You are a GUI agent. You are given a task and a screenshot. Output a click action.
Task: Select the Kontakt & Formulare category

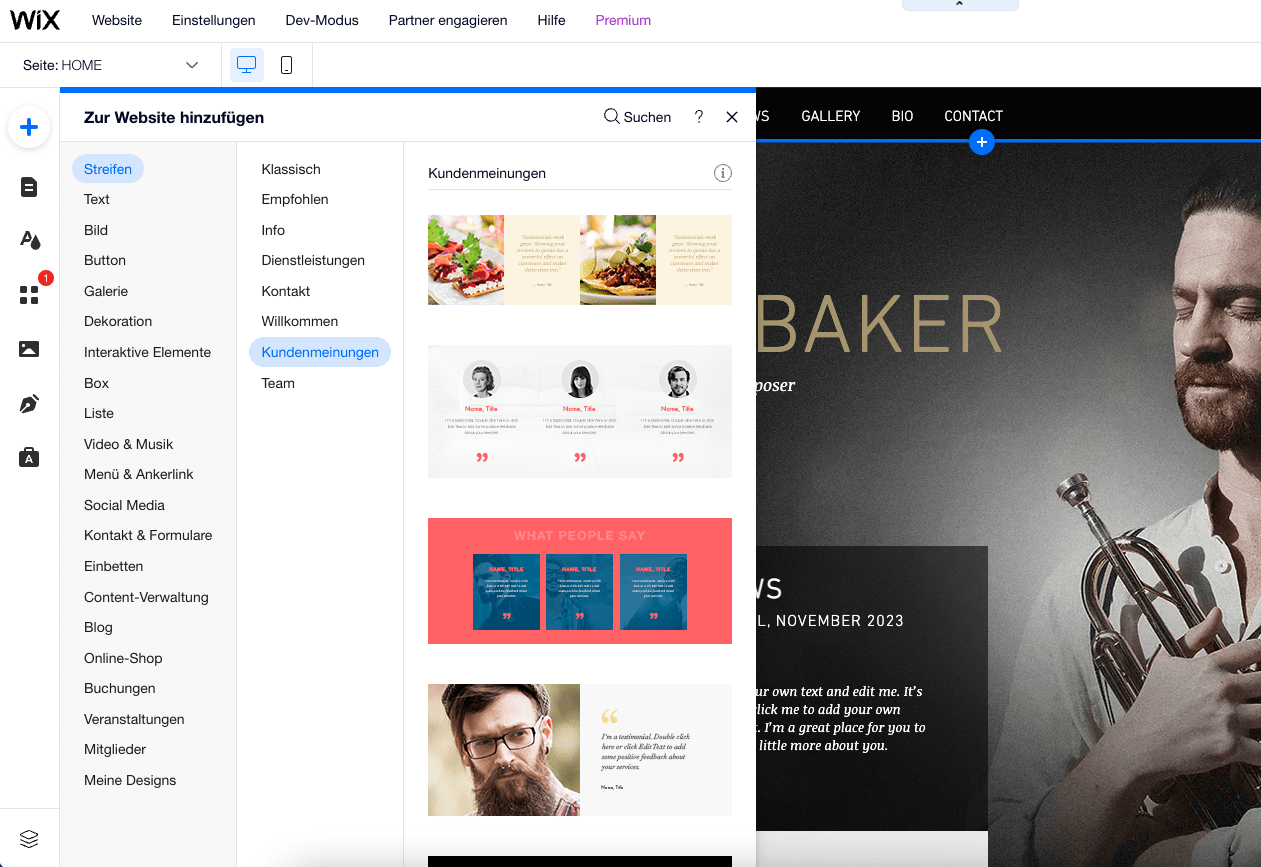[148, 535]
